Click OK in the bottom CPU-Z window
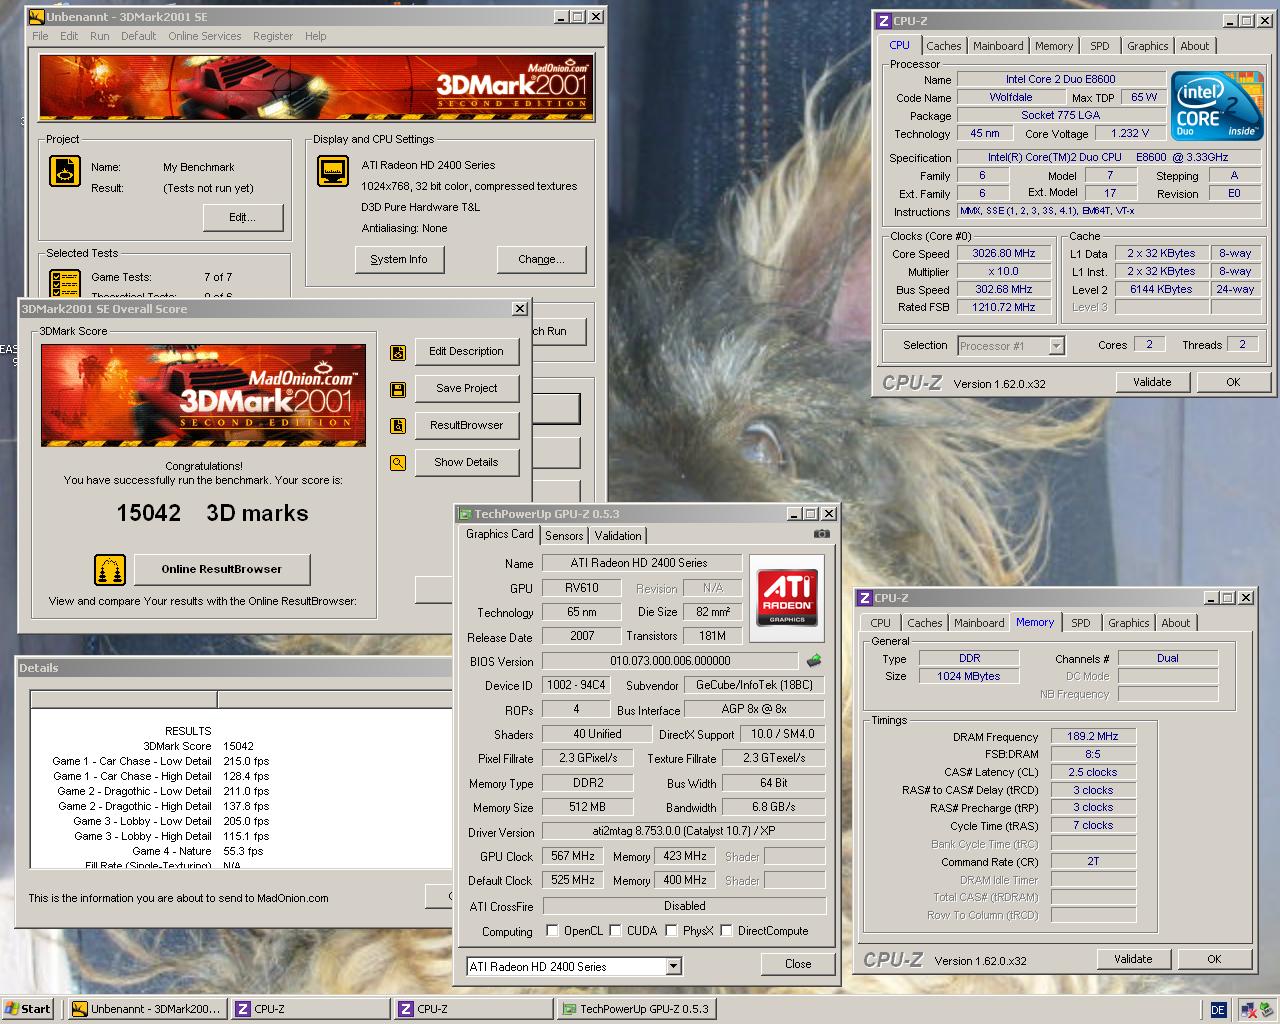The height and width of the screenshot is (1024, 1280). 1214,959
